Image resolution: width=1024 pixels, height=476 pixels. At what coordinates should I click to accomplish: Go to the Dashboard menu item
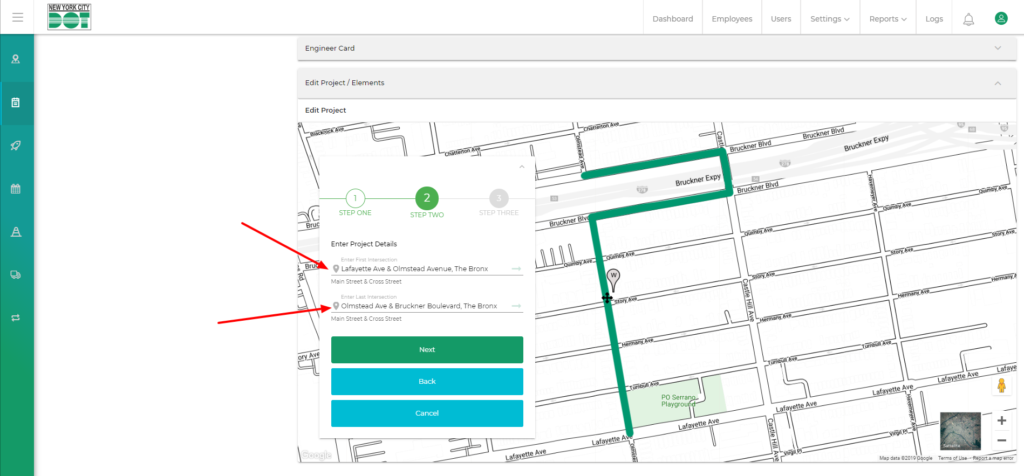pyautogui.click(x=672, y=19)
